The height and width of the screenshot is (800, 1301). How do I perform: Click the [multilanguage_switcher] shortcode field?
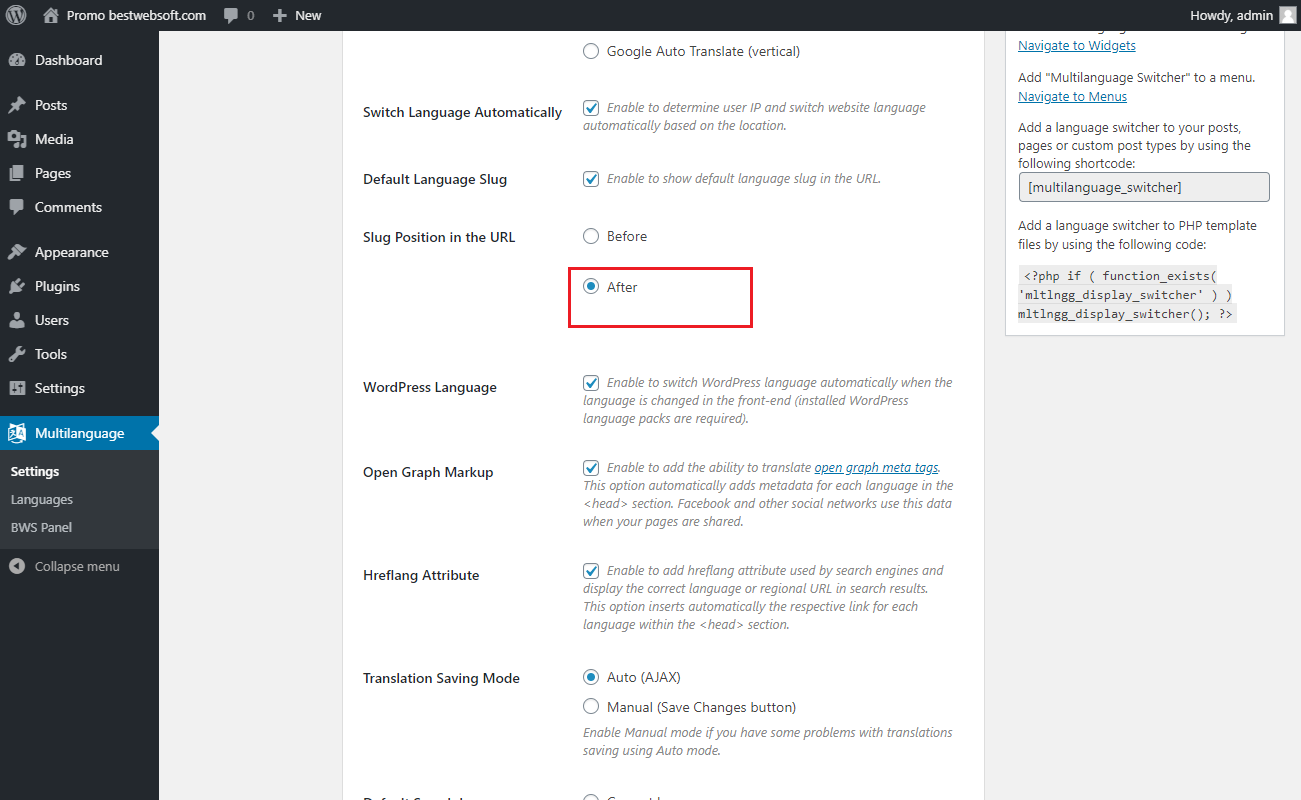click(x=1144, y=187)
